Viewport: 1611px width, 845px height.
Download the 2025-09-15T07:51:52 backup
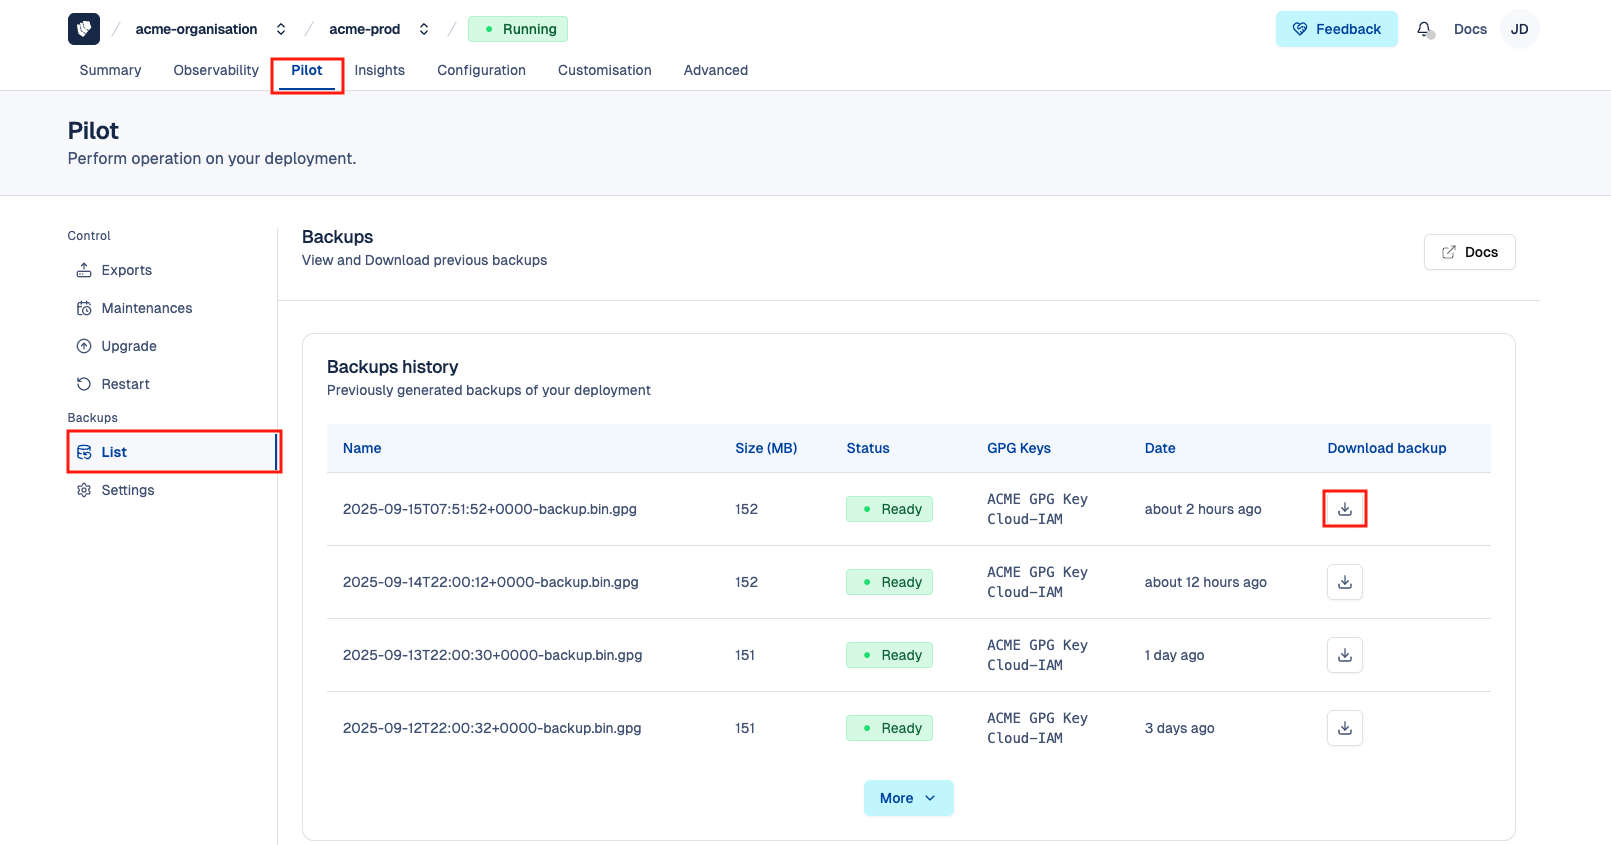(x=1345, y=509)
